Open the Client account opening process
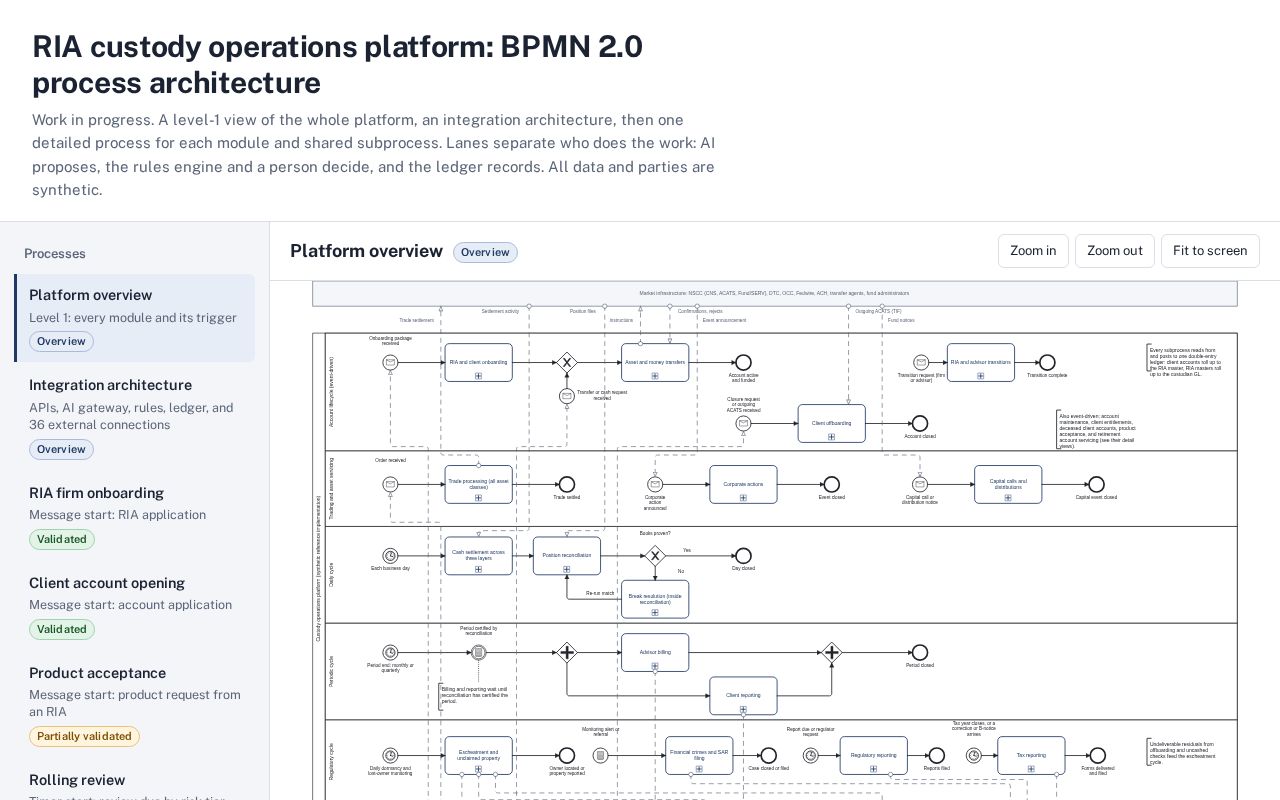 135,605
